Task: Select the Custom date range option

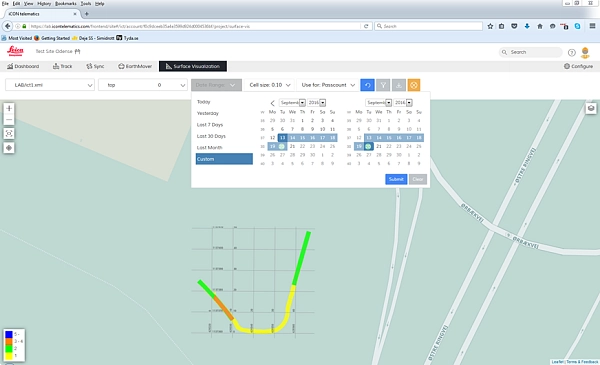Action: (224, 159)
